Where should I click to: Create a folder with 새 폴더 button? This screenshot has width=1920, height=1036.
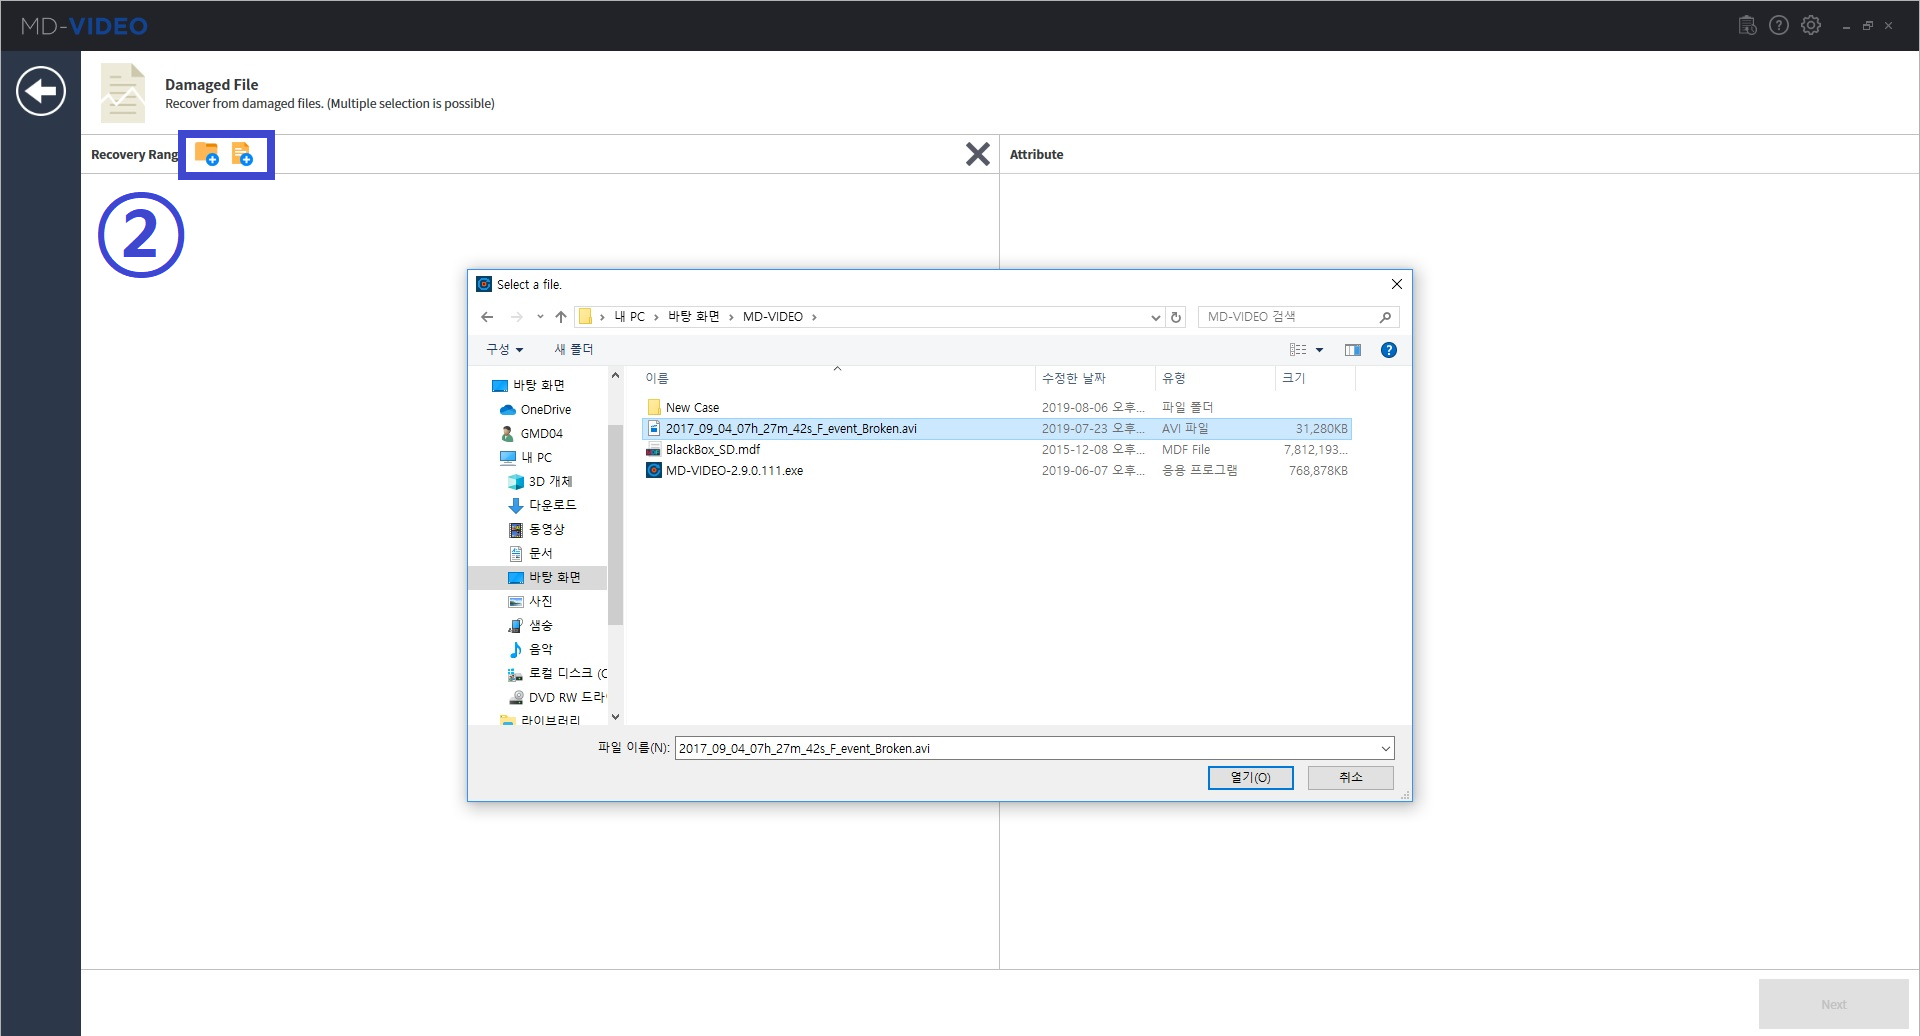pos(572,349)
